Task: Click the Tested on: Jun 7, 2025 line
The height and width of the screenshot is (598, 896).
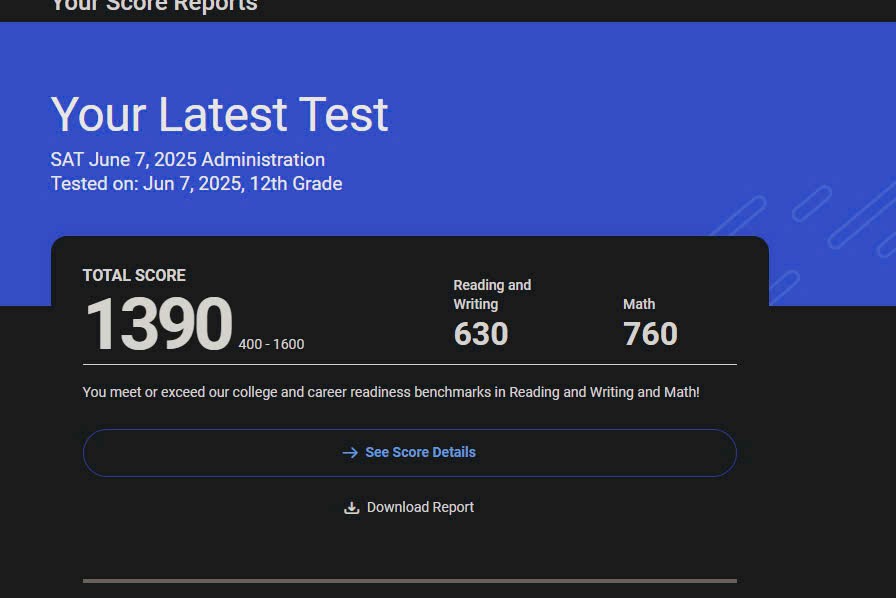Action: tap(196, 184)
